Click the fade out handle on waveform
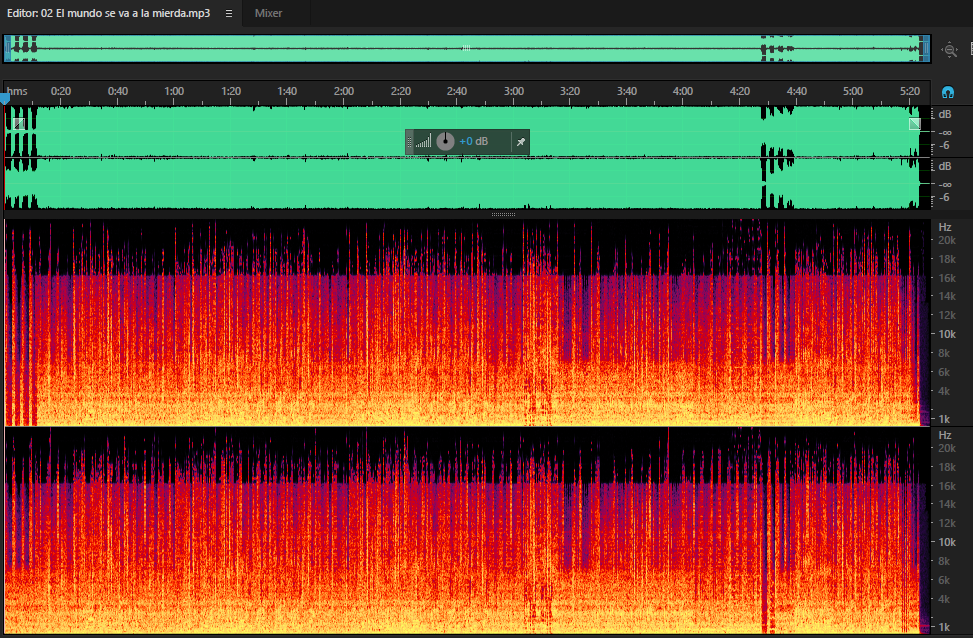973x638 pixels. pos(915,124)
